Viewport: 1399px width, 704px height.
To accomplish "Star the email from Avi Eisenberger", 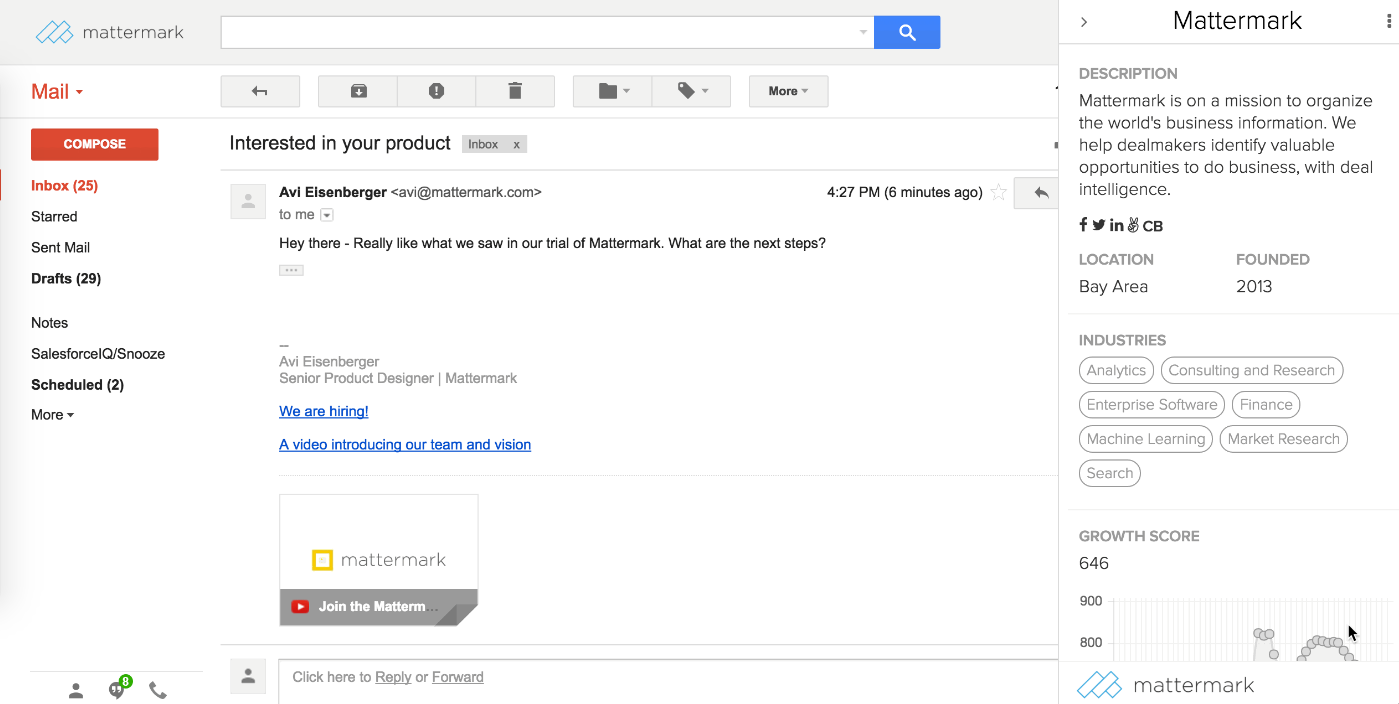I will coord(998,193).
